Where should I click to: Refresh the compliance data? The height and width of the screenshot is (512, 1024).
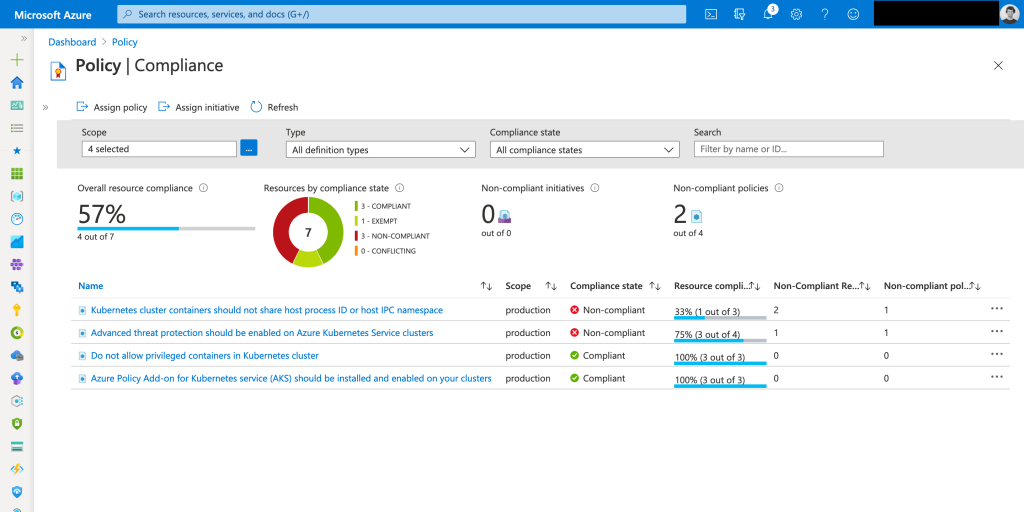pos(274,107)
